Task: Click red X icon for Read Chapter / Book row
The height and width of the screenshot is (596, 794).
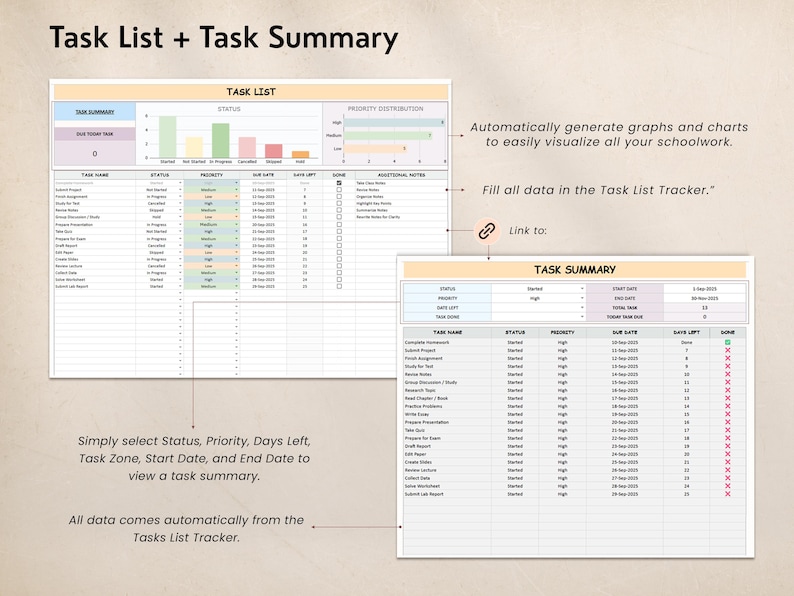Action: click(x=728, y=399)
